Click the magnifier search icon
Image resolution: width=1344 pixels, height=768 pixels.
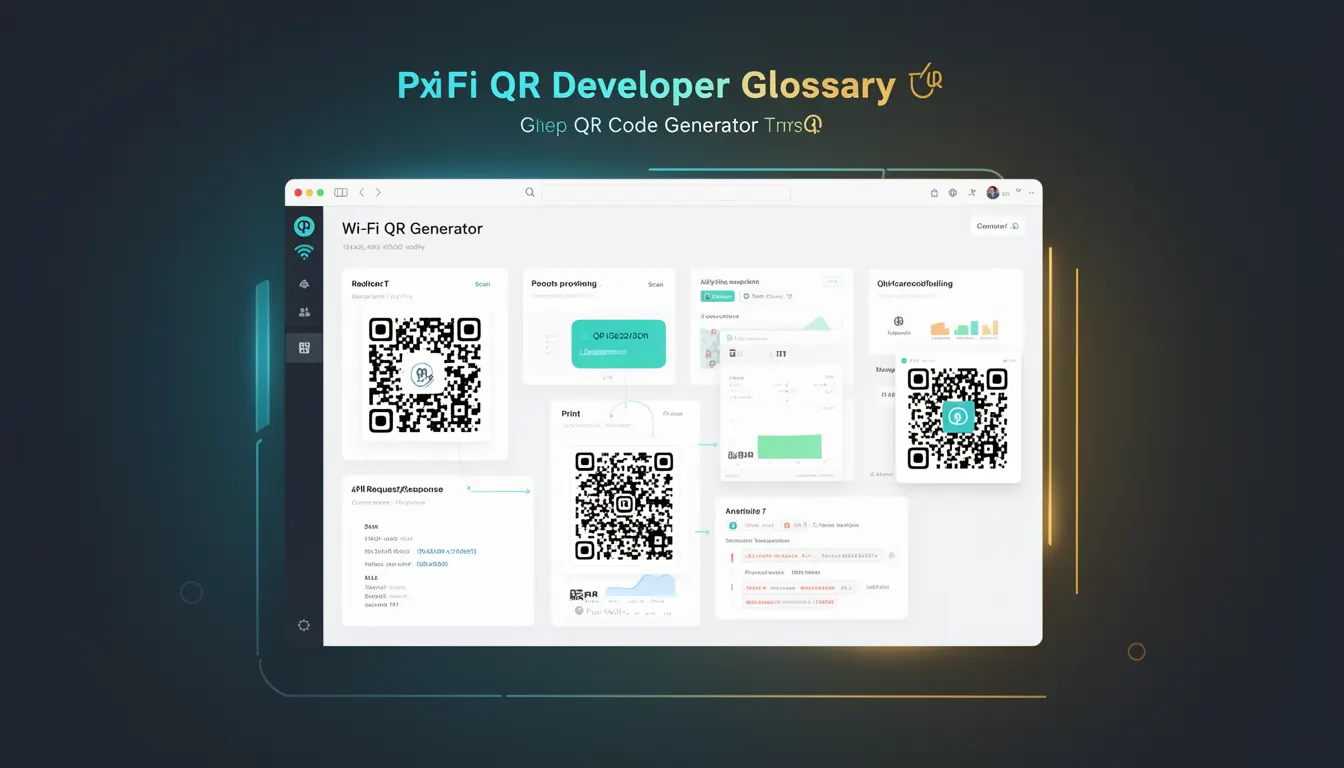pyautogui.click(x=530, y=192)
